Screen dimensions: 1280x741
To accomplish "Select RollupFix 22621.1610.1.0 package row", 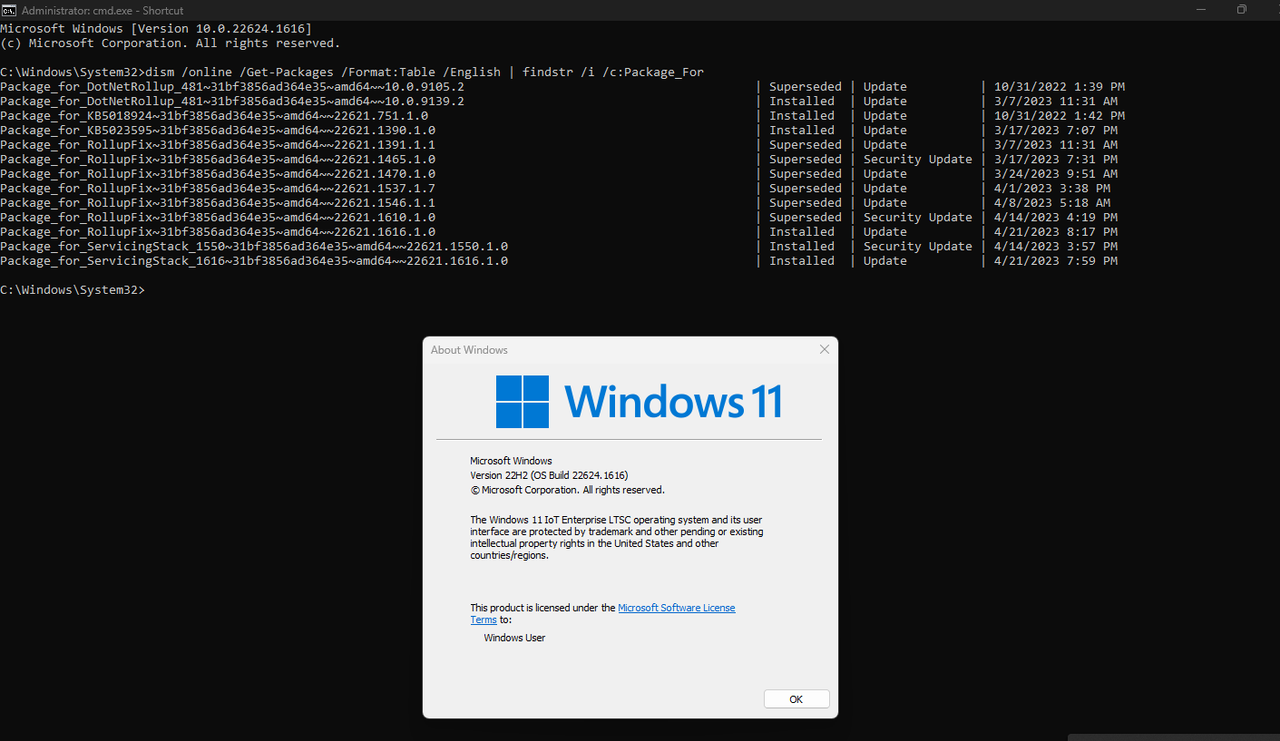I will pyautogui.click(x=559, y=217).
